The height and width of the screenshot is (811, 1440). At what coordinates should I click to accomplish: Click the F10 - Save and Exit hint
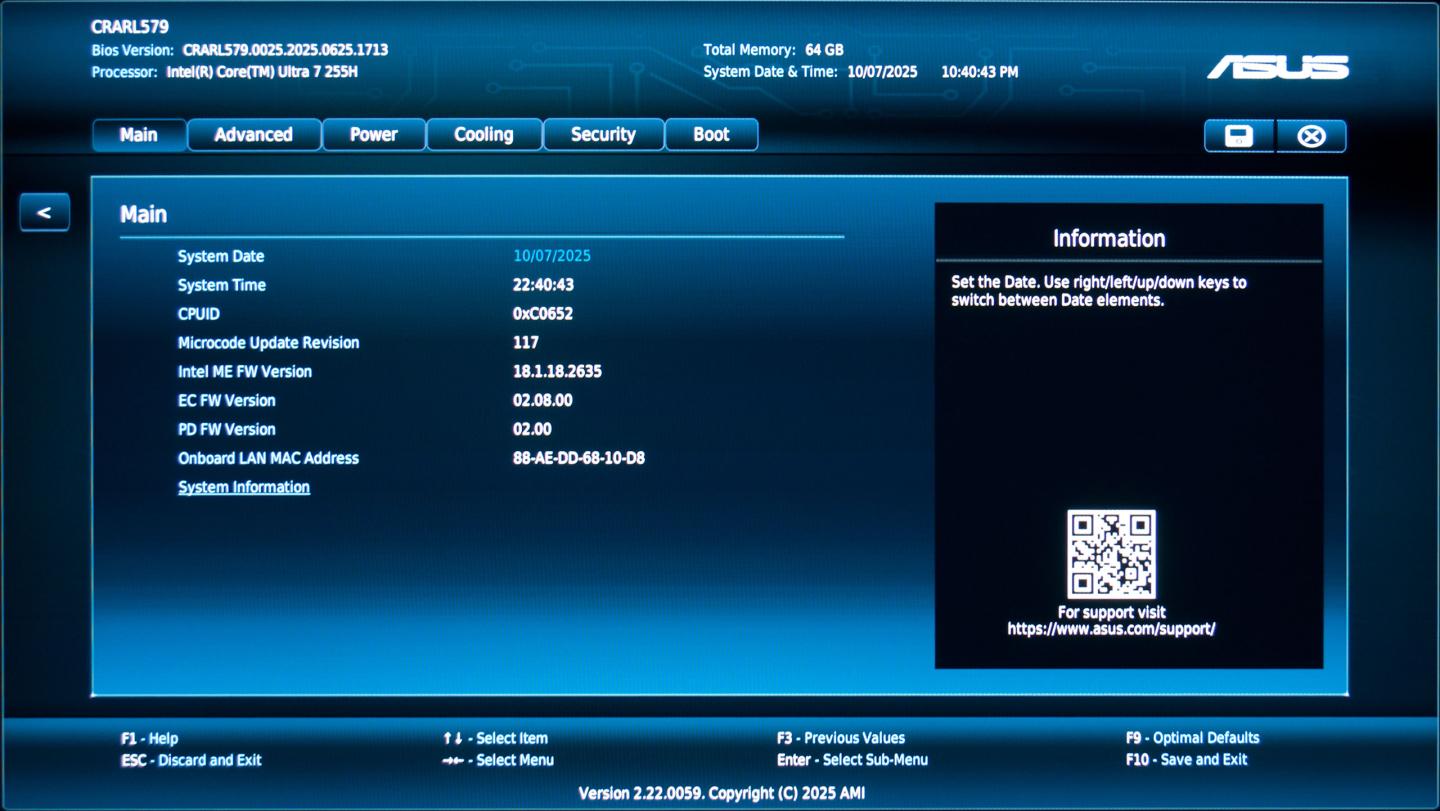1186,759
